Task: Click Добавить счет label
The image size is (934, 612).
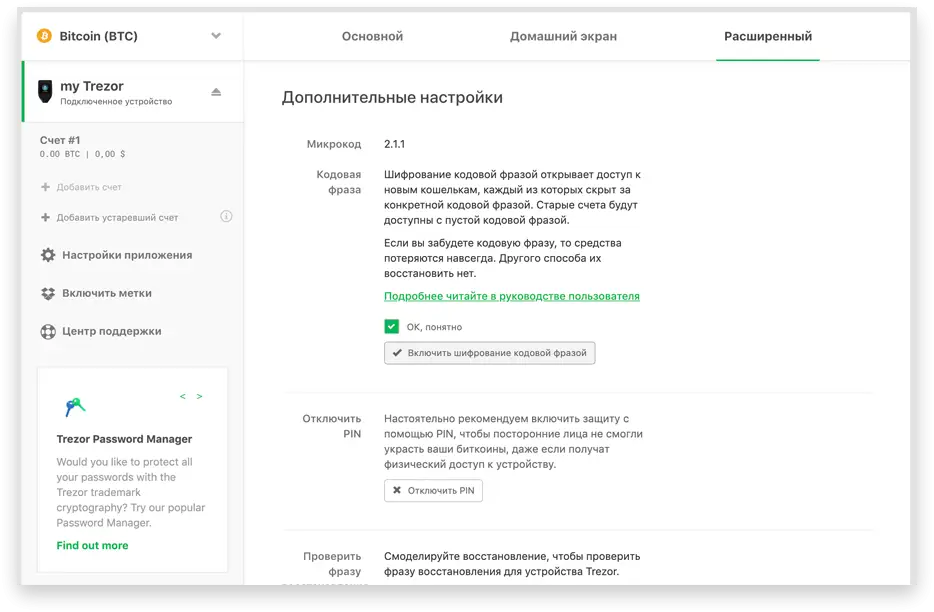Action: click(89, 187)
